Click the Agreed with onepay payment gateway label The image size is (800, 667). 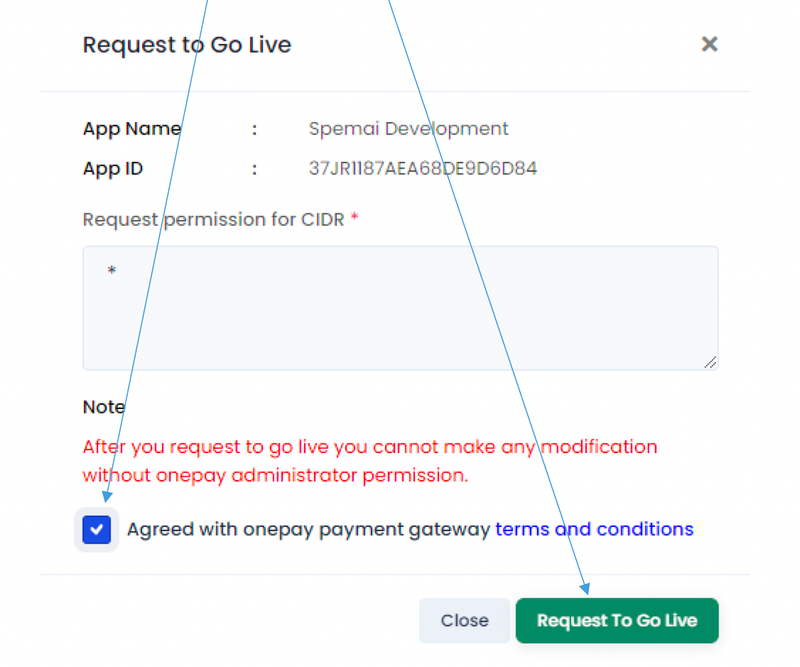pyautogui.click(x=308, y=530)
